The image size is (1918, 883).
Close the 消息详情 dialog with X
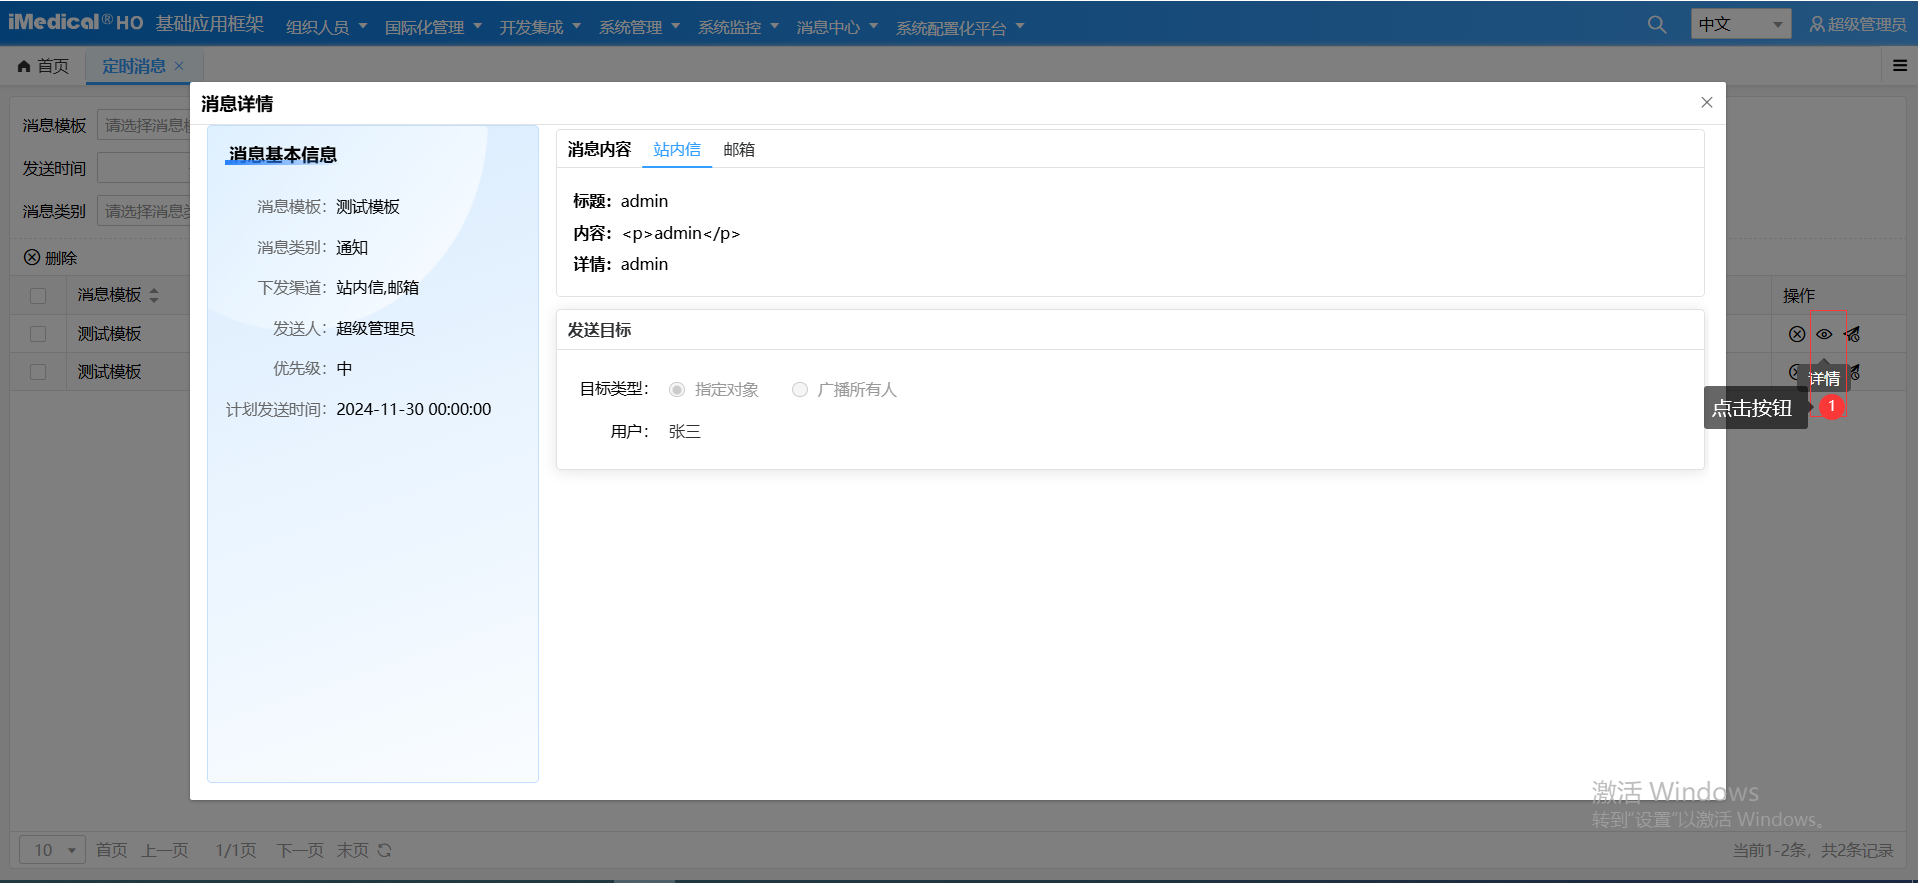pyautogui.click(x=1706, y=103)
